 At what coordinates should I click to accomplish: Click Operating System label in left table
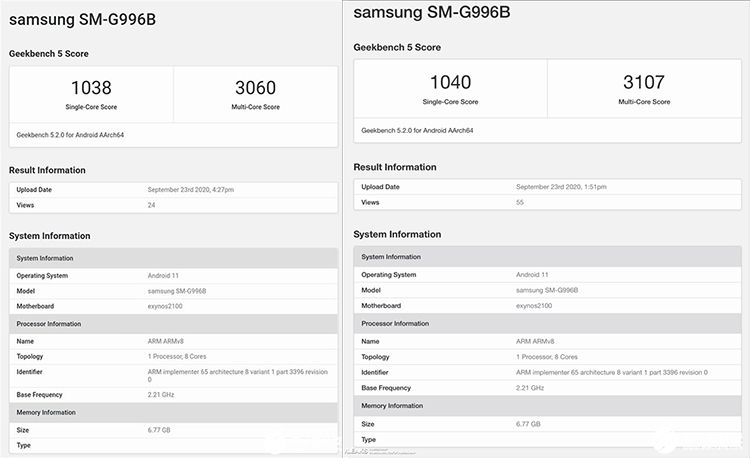click(x=42, y=276)
